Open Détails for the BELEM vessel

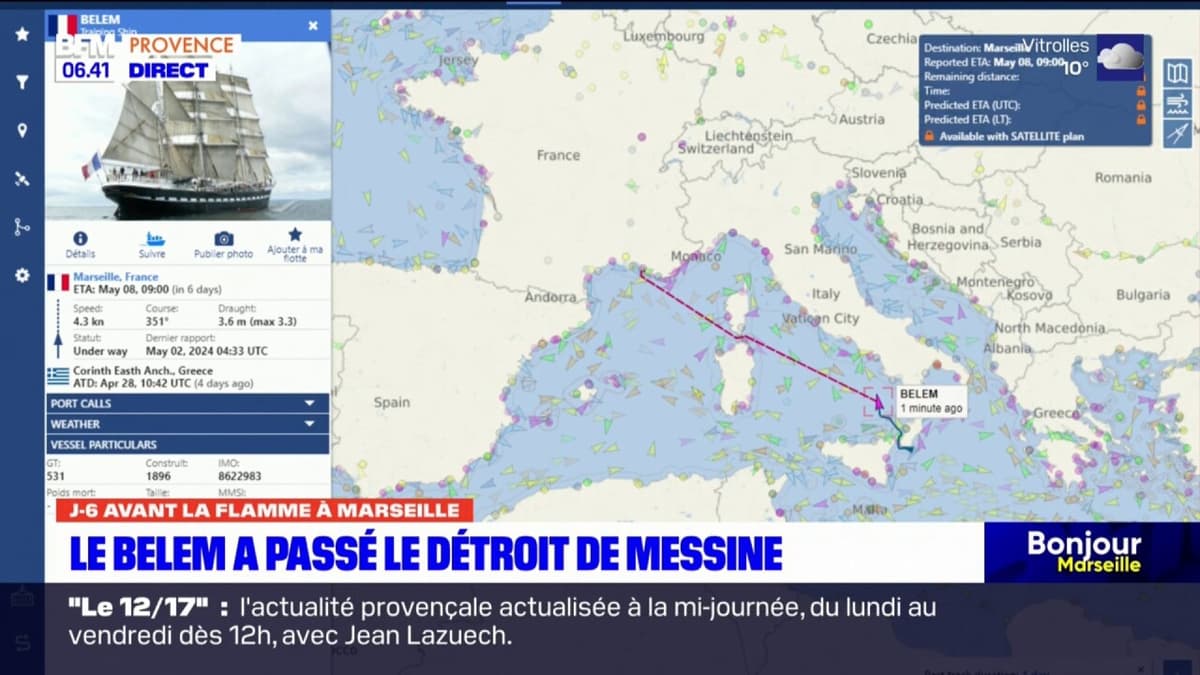click(80, 245)
